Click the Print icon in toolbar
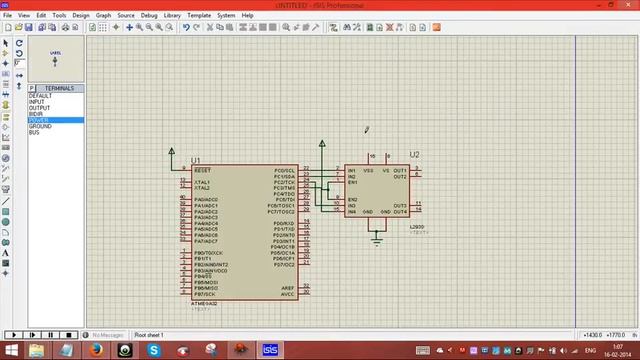640x360 pixels. 65,27
